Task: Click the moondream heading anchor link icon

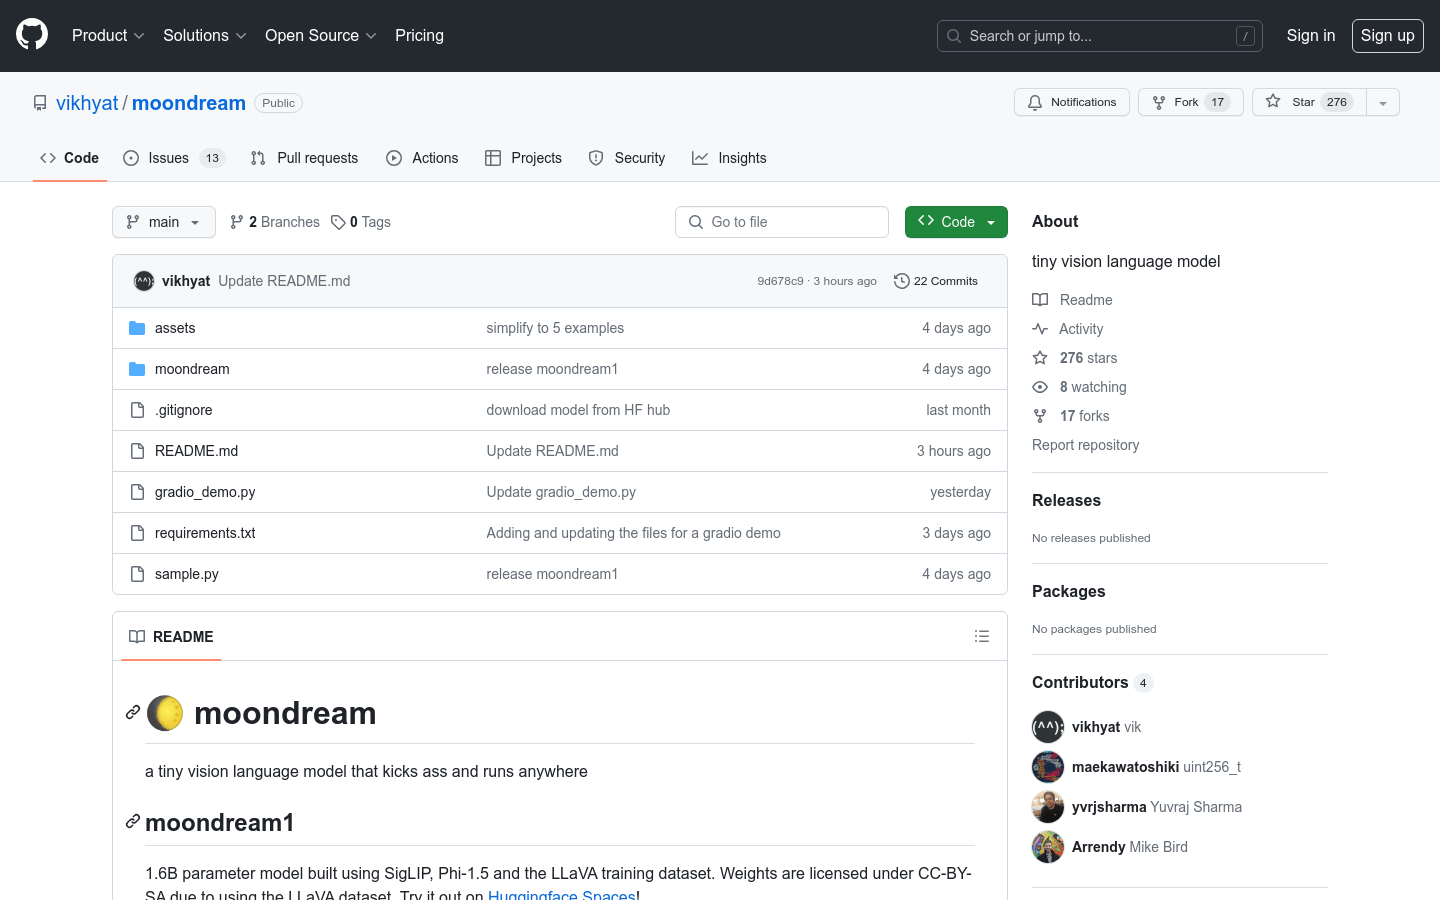Action: pyautogui.click(x=133, y=712)
